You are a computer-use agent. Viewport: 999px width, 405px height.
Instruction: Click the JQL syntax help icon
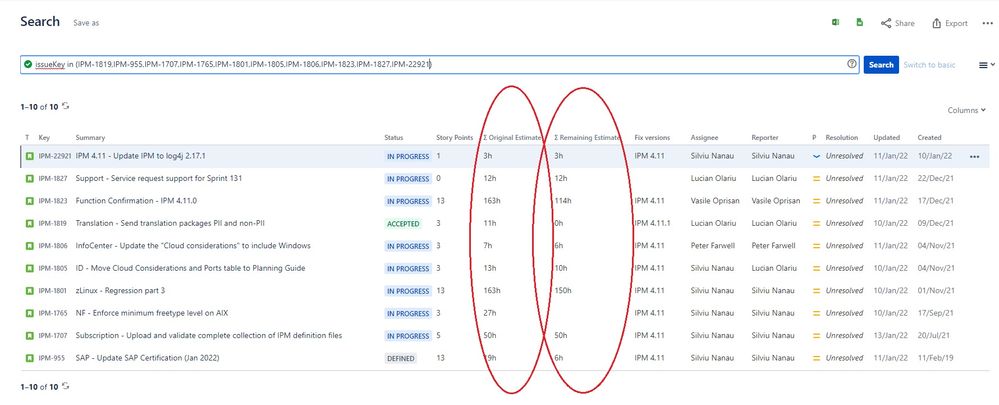pos(852,64)
